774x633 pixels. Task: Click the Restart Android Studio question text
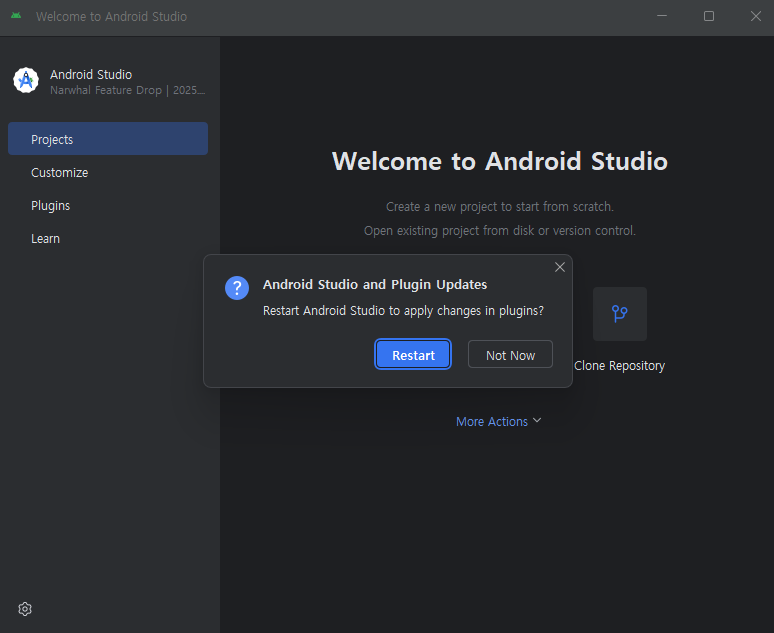click(403, 311)
